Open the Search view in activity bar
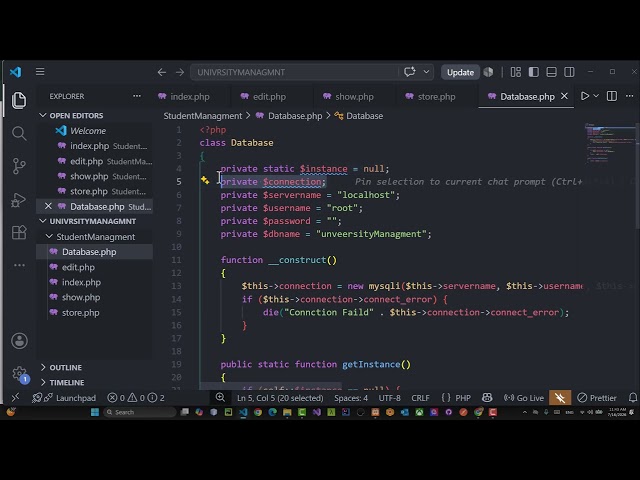The width and height of the screenshot is (640, 480). tap(19, 133)
